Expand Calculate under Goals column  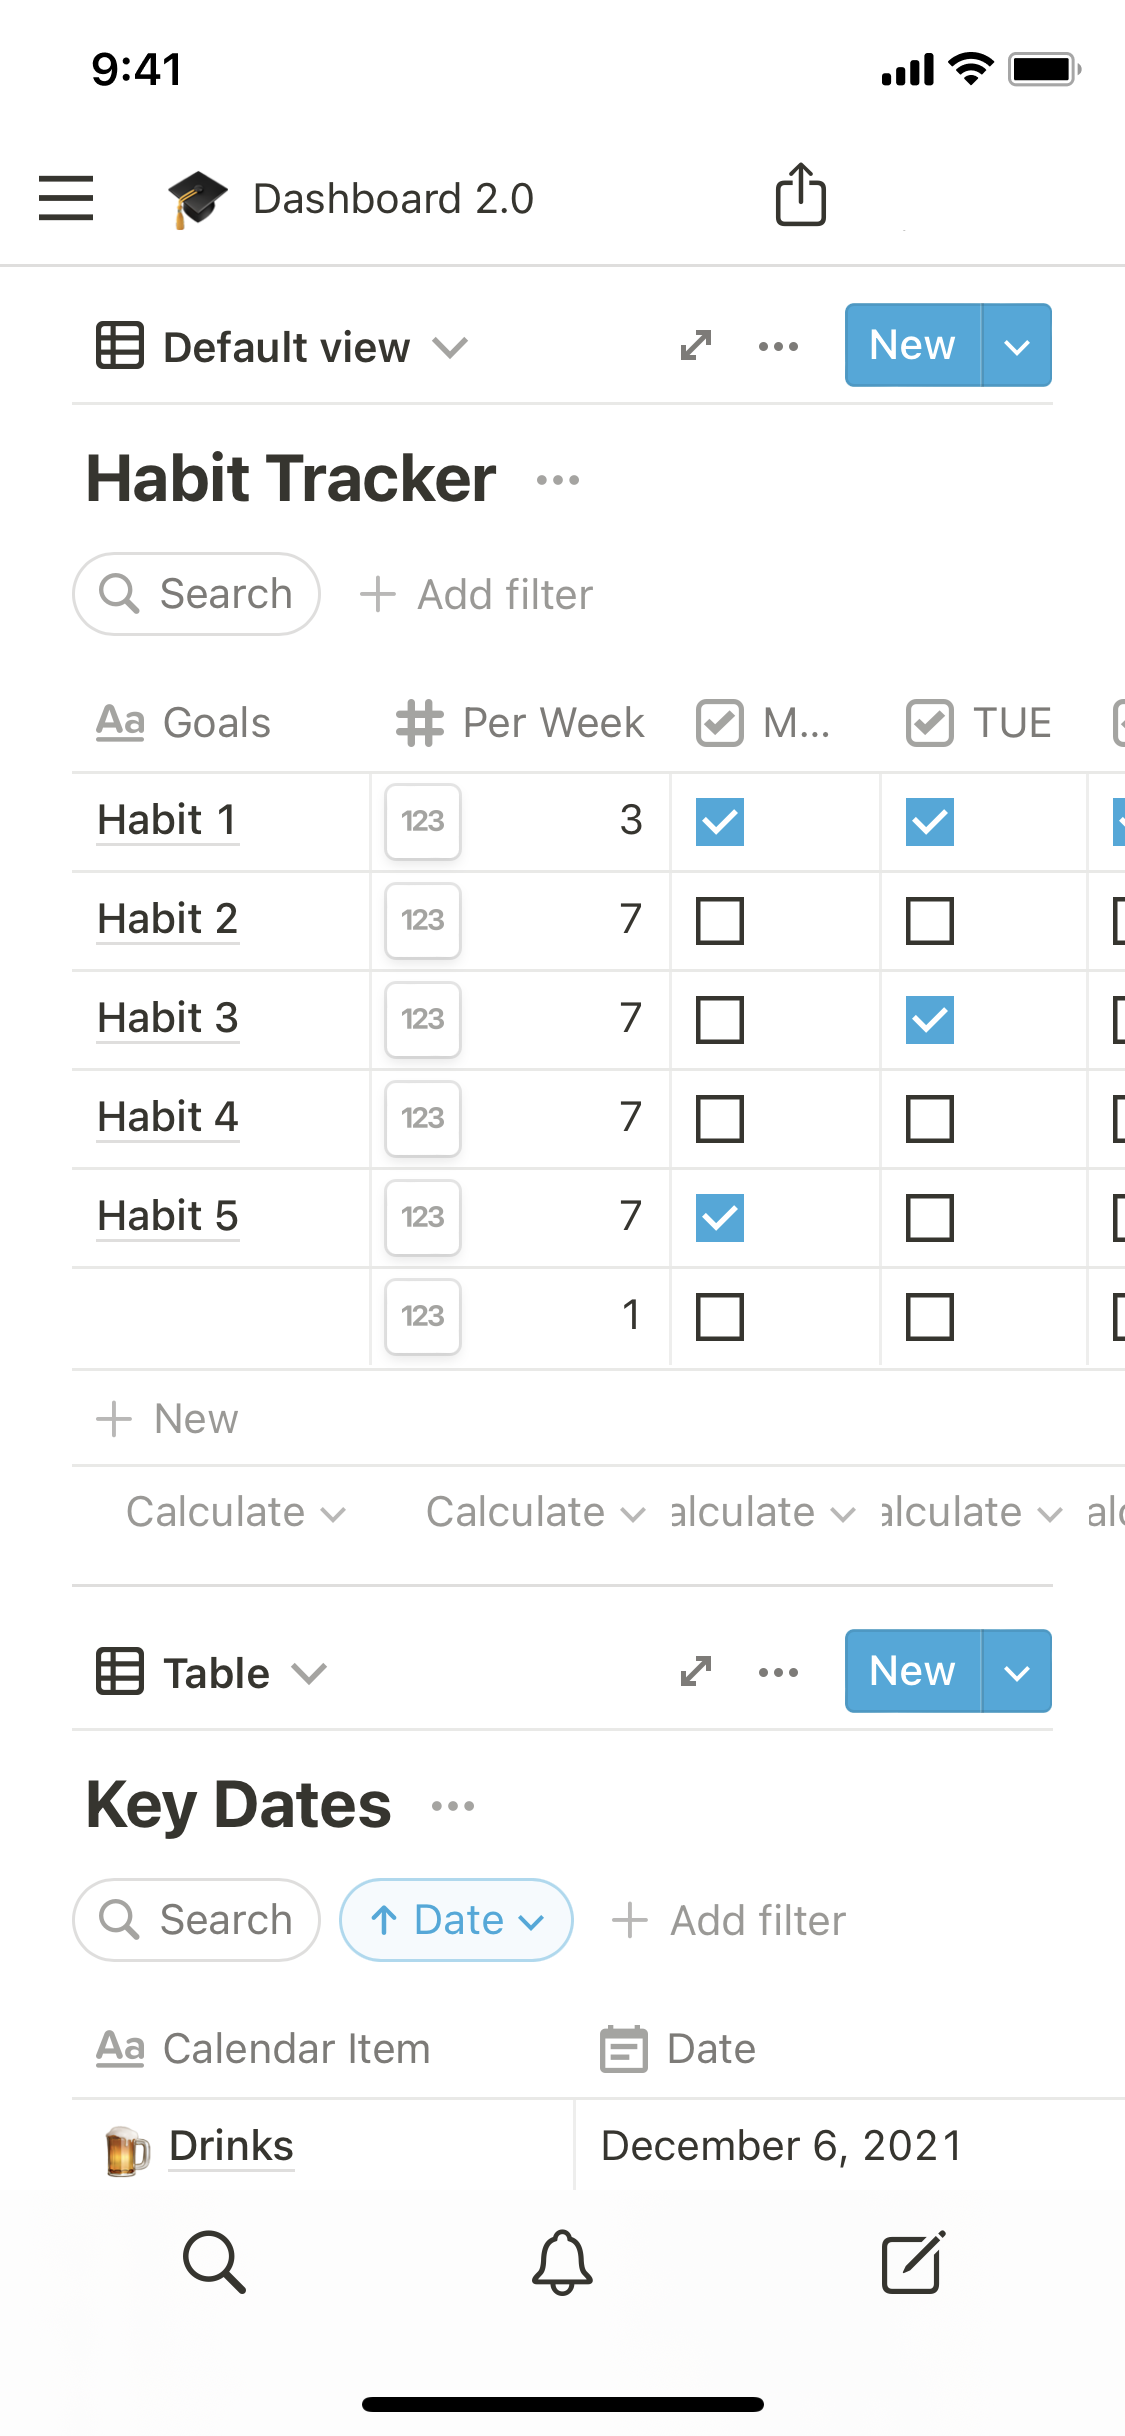pyautogui.click(x=235, y=1512)
